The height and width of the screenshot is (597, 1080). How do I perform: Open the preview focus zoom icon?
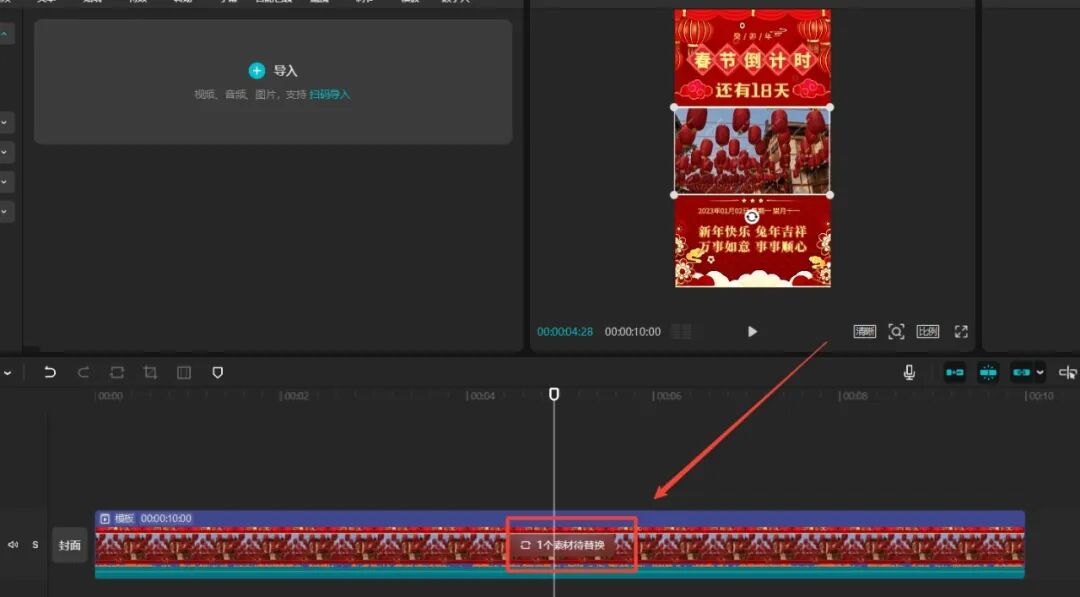click(896, 331)
